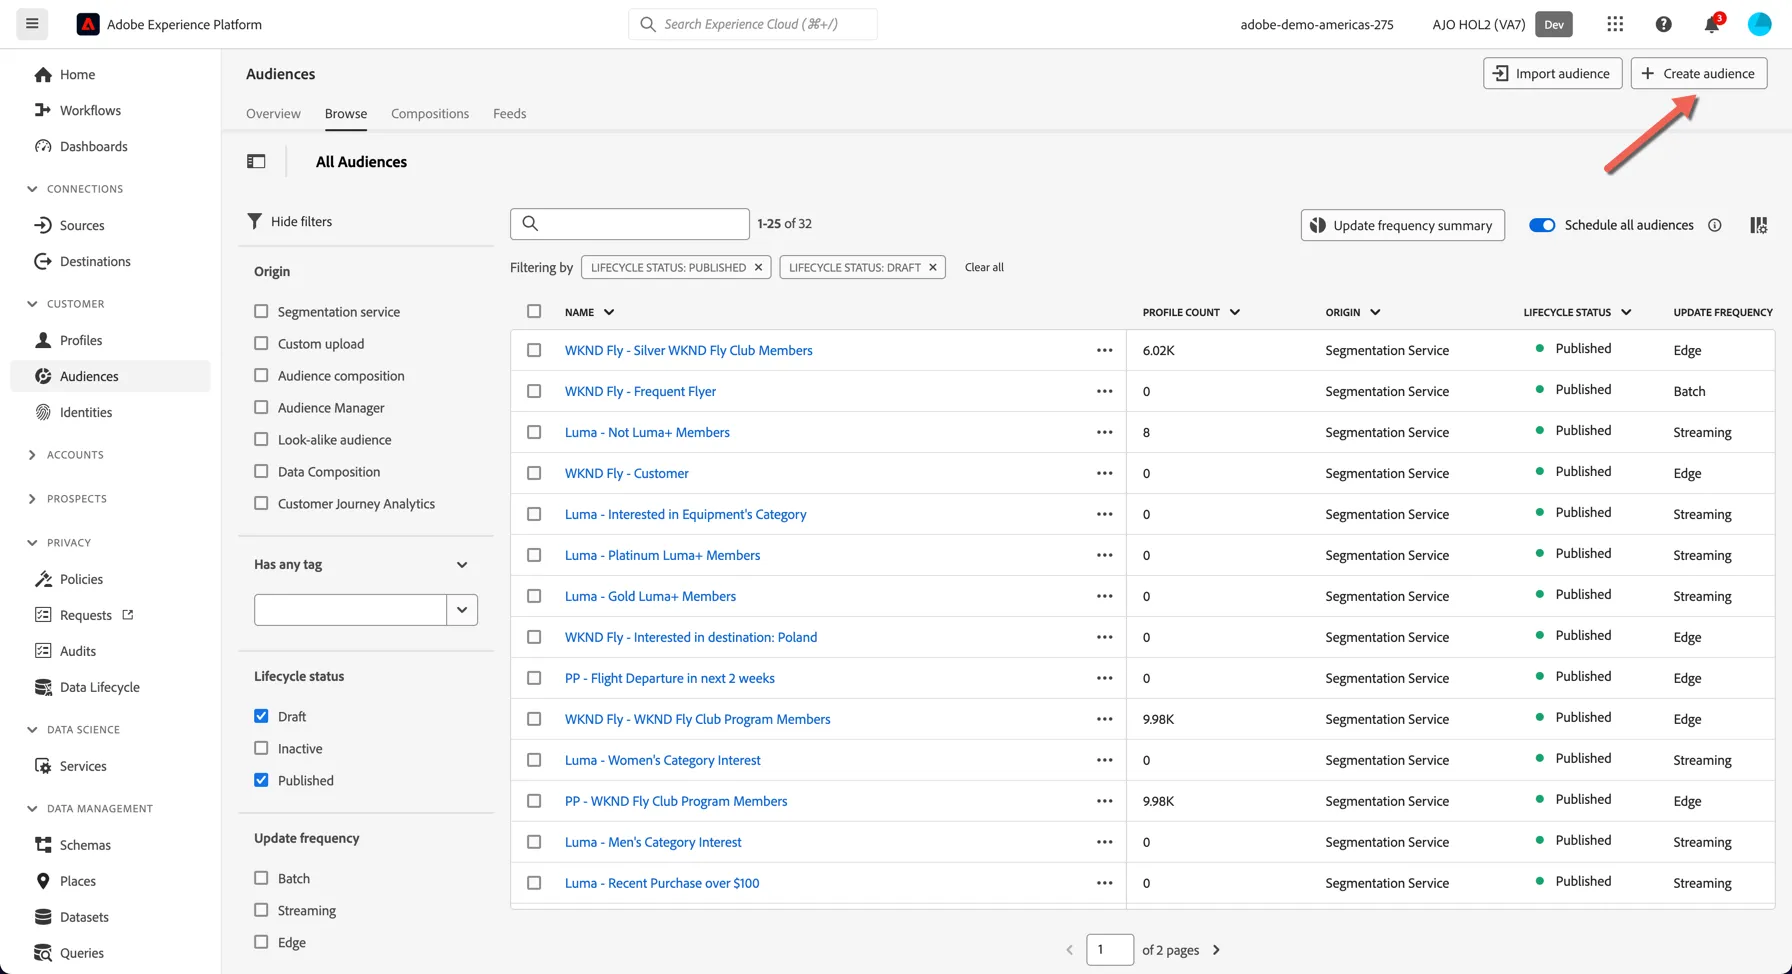This screenshot has height=974, width=1792.
Task: Toggle the folder side panel icon beside All Audiences
Action: coord(256,161)
